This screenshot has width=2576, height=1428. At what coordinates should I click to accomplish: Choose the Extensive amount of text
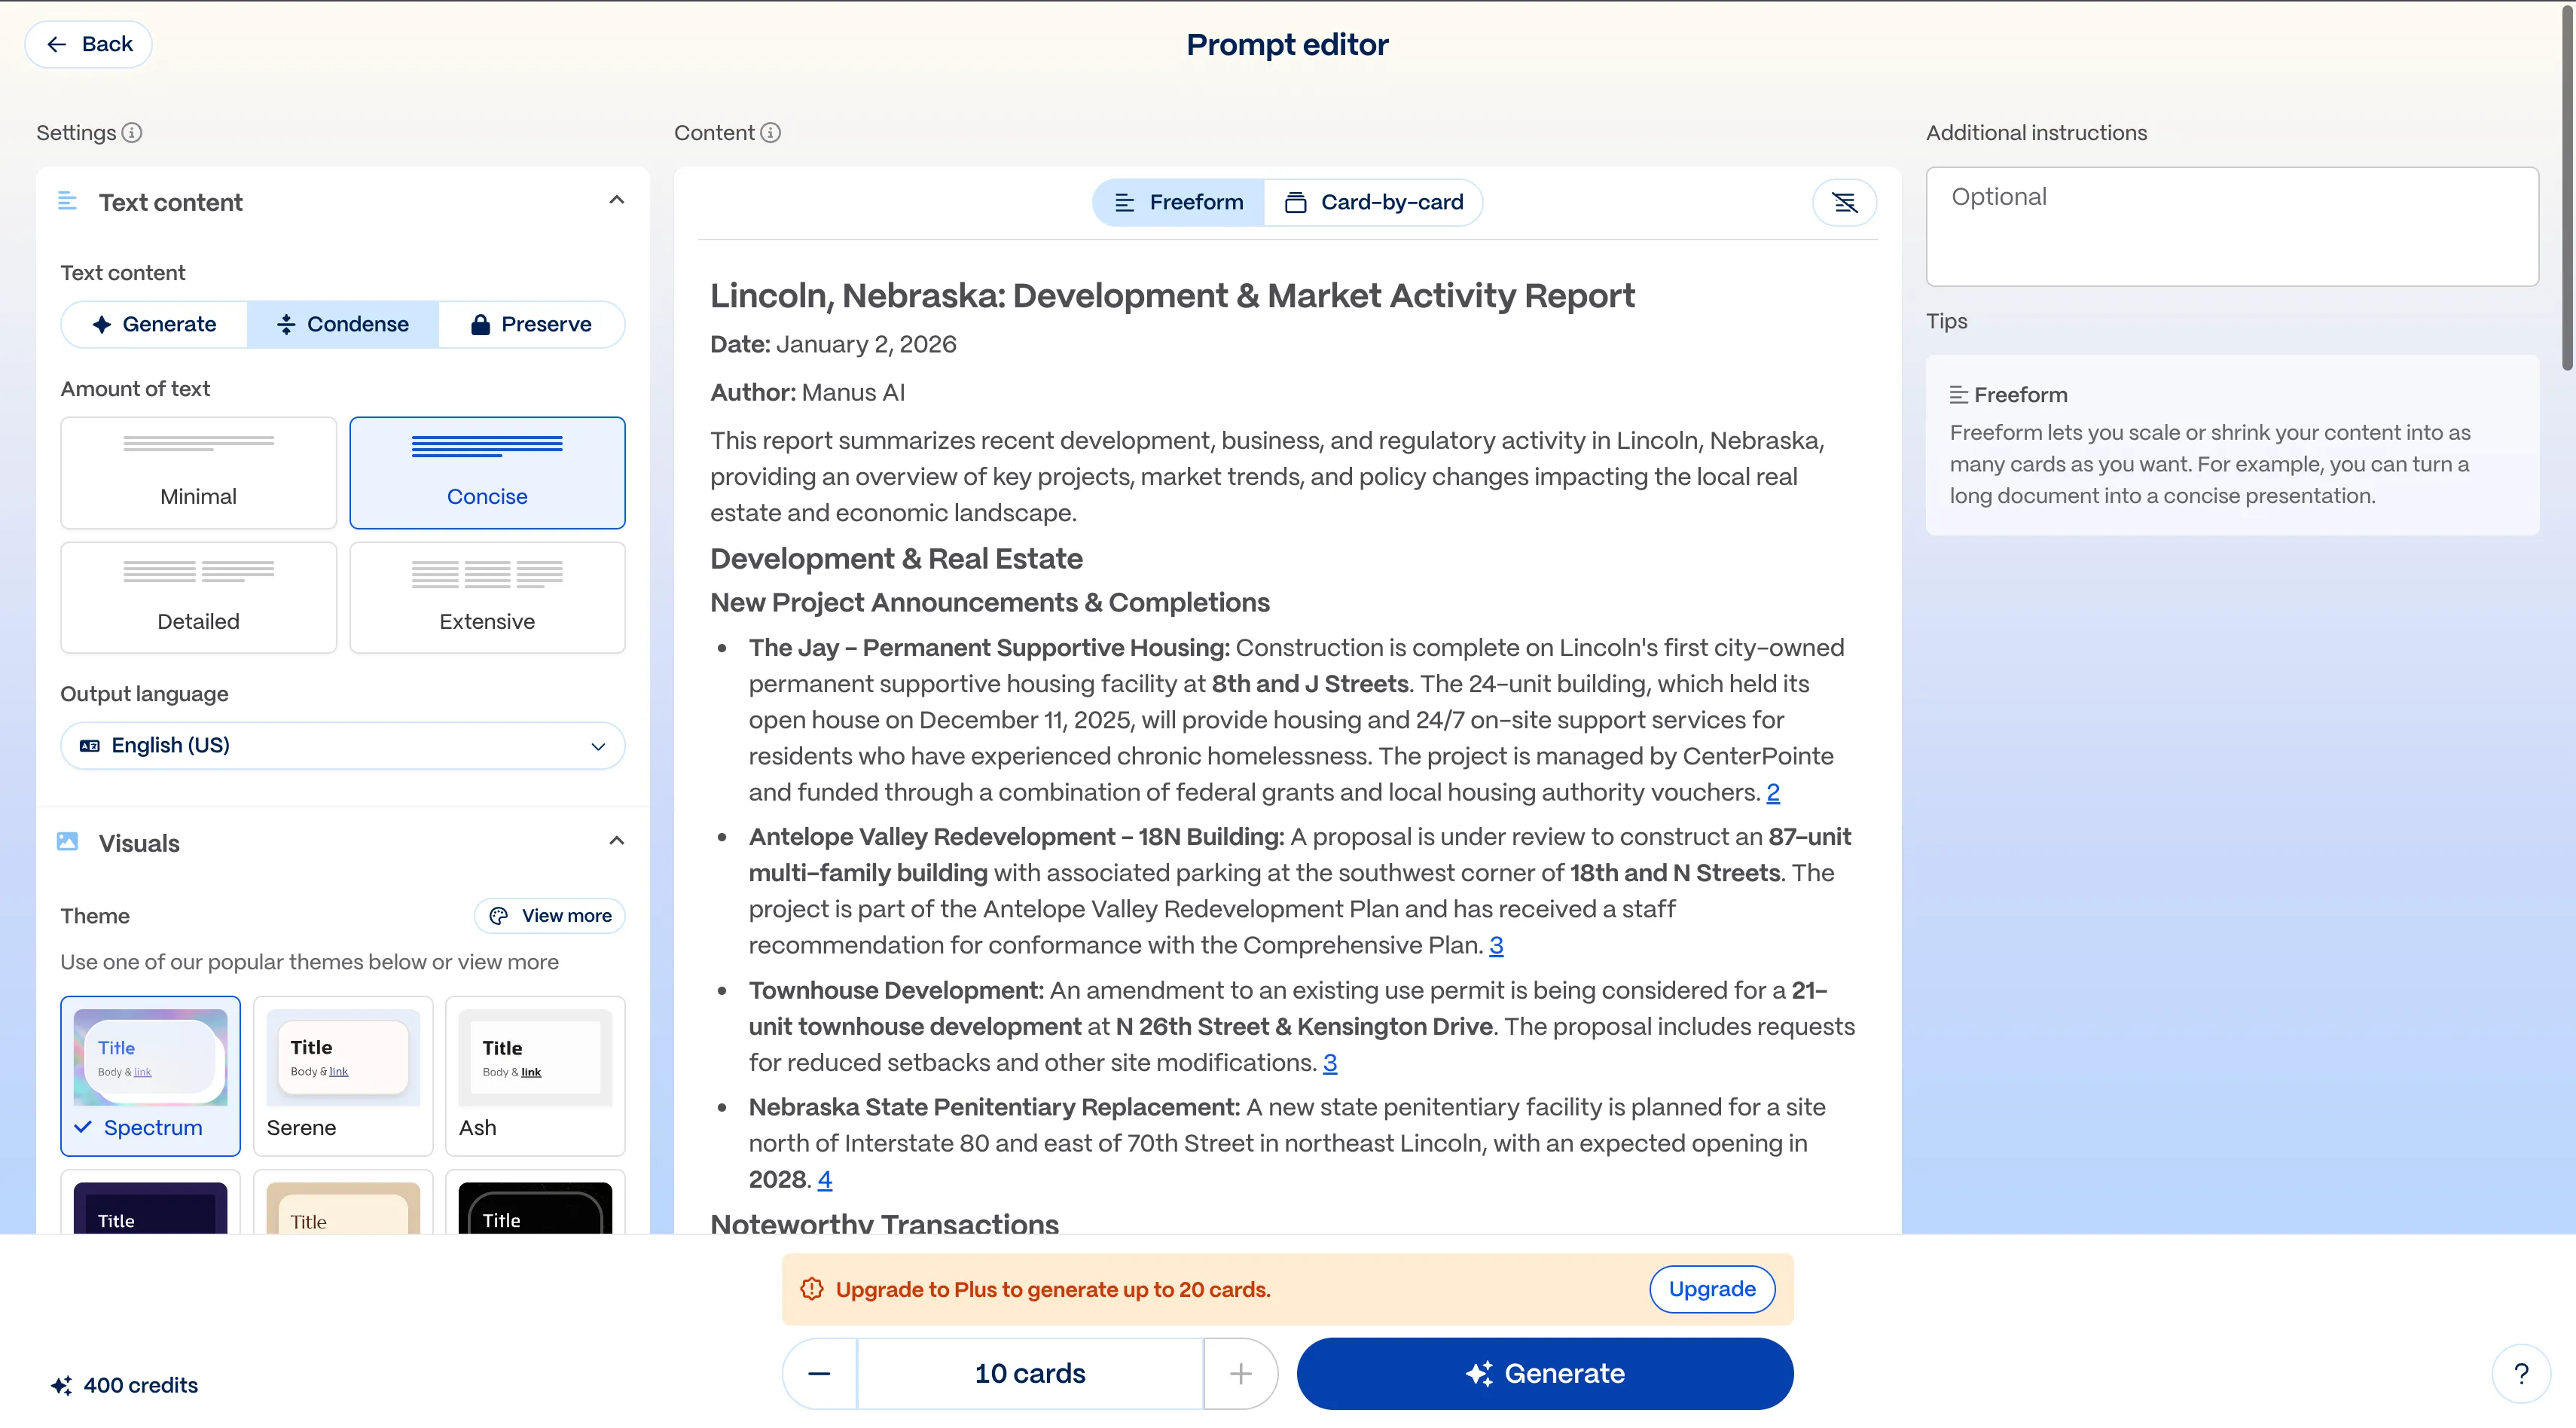487,598
